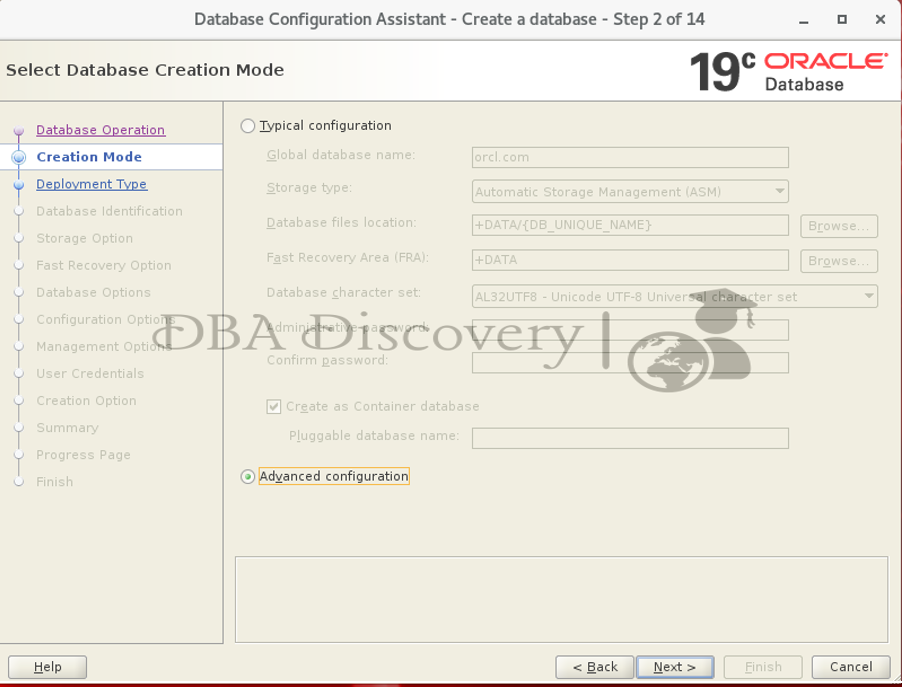Click the Global database name field

(x=630, y=157)
